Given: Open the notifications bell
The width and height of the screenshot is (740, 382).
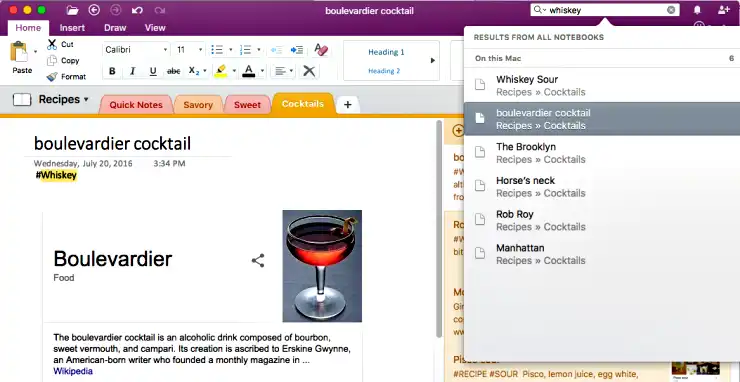Looking at the screenshot, I should pyautogui.click(x=697, y=10).
